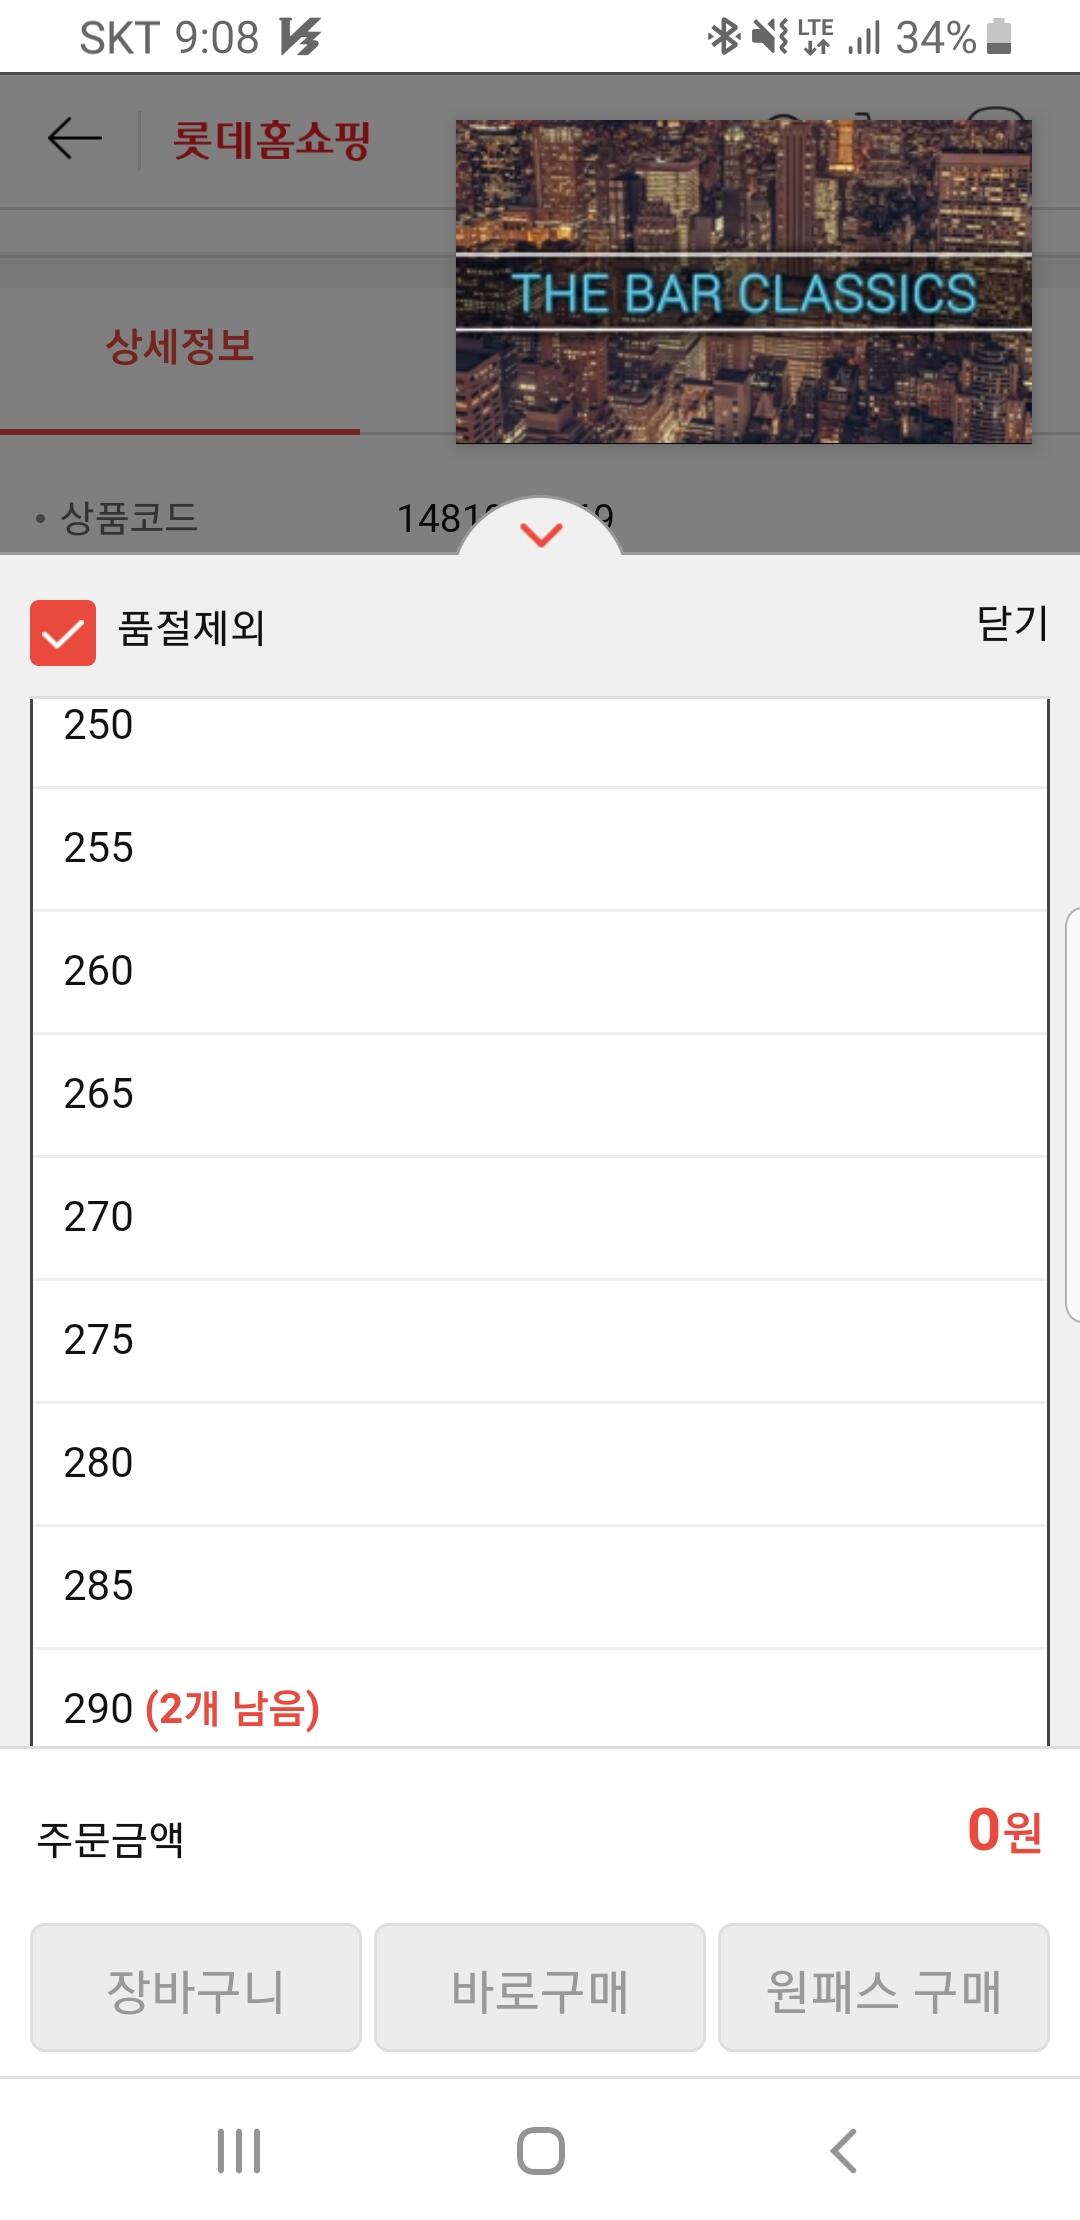This screenshot has width=1080, height=2220.
Task: Open the 롯데홈쇼핑 home logo
Action: coord(271,139)
